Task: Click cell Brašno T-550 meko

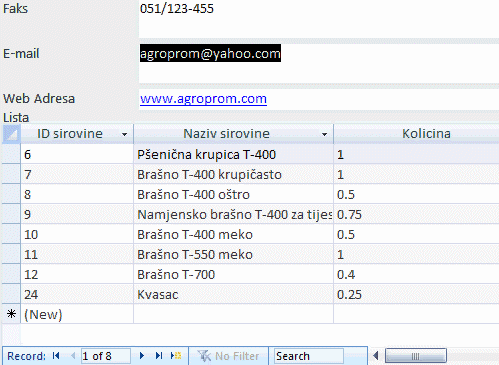Action: point(234,254)
